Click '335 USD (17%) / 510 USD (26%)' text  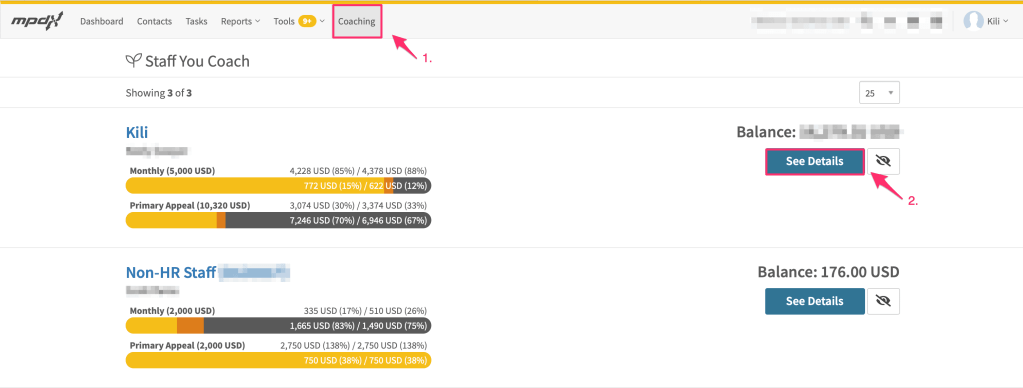pyautogui.click(x=365, y=311)
